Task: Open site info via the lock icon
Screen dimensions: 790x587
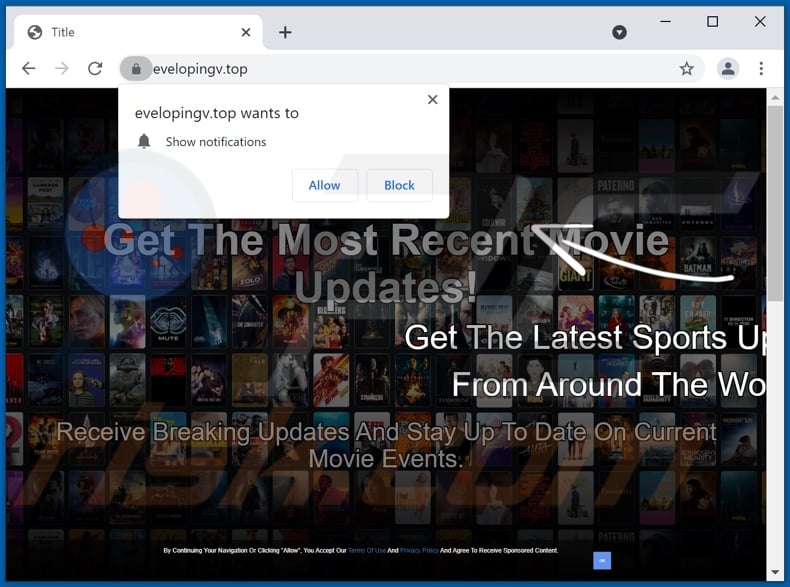Action: 136,69
